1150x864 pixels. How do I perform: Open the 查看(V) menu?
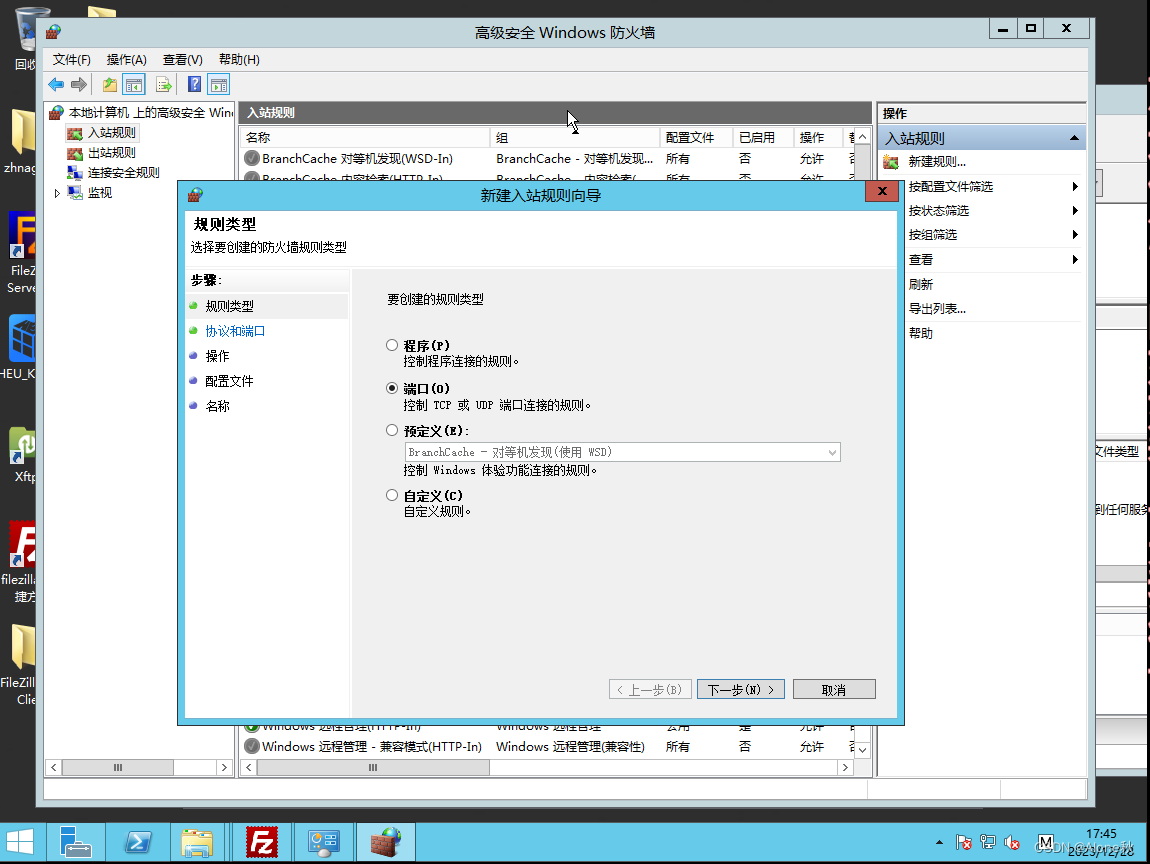183,59
